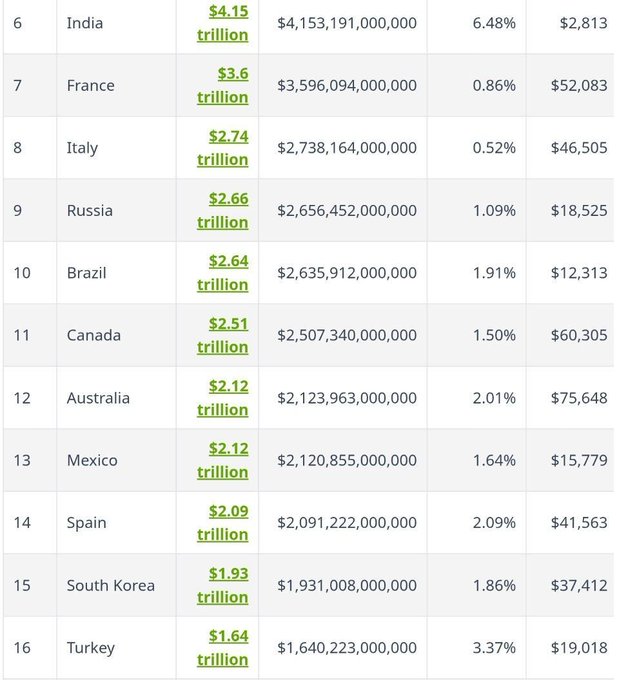Click Canada's per capita value $60,305

click(x=579, y=335)
